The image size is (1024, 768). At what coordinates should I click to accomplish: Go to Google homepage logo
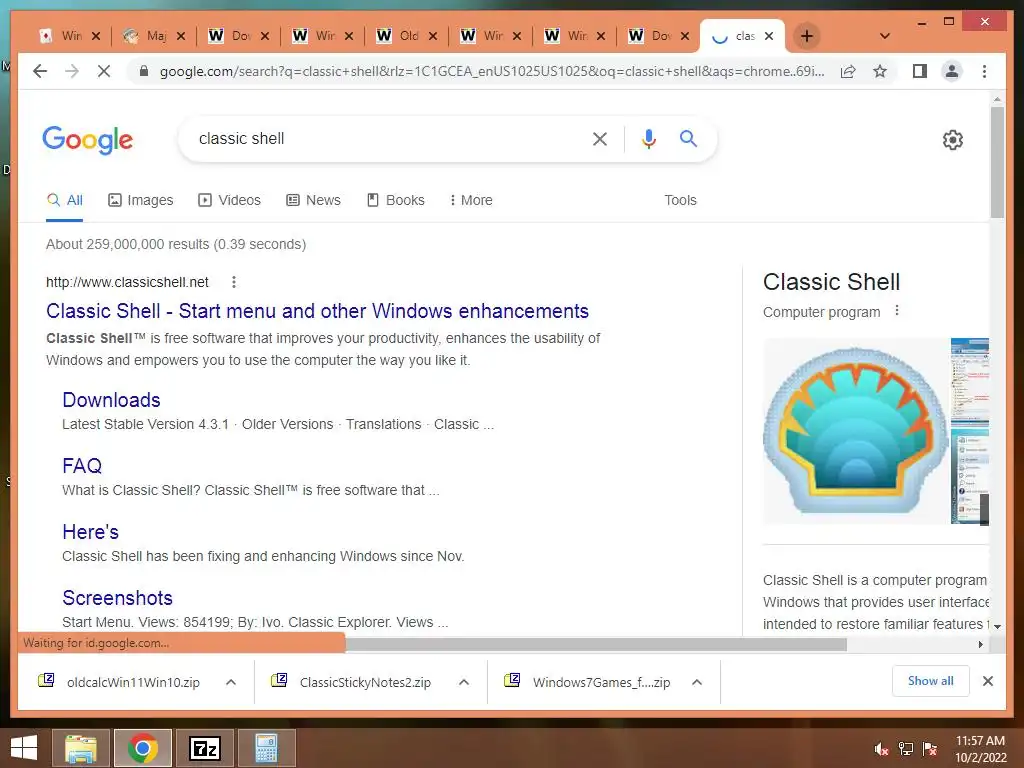(88, 140)
